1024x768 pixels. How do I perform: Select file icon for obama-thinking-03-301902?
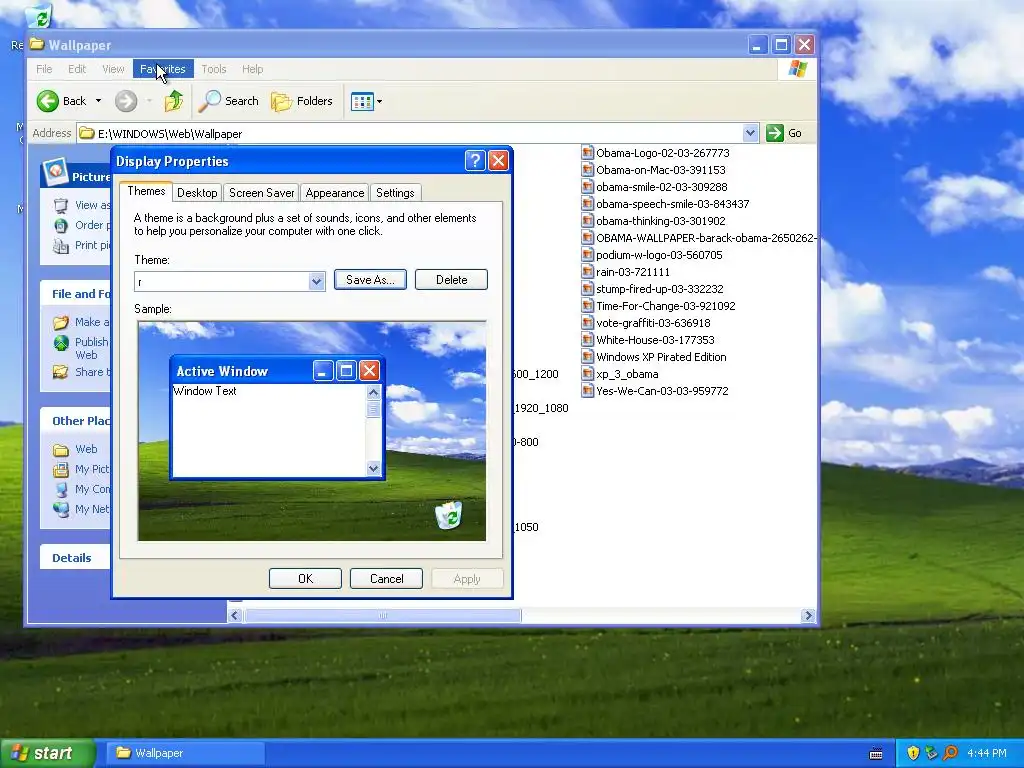point(587,221)
